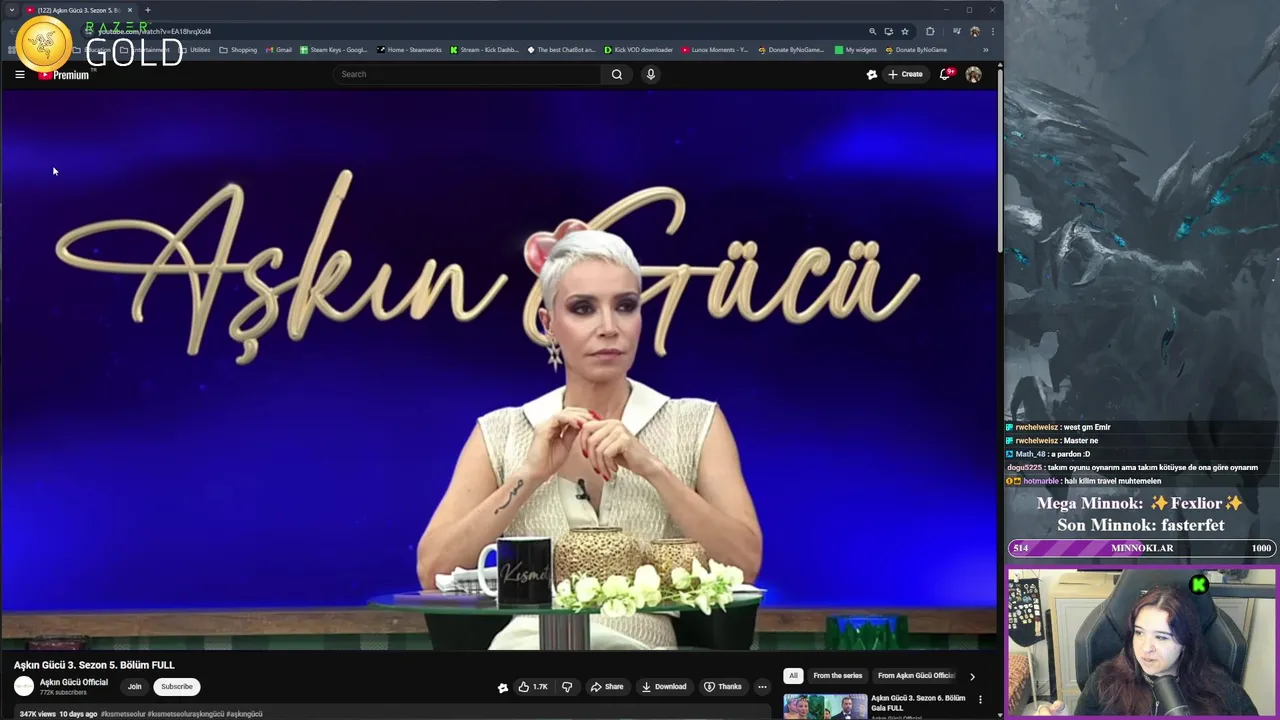
Task: Open the Gmail bookmark
Action: point(279,50)
